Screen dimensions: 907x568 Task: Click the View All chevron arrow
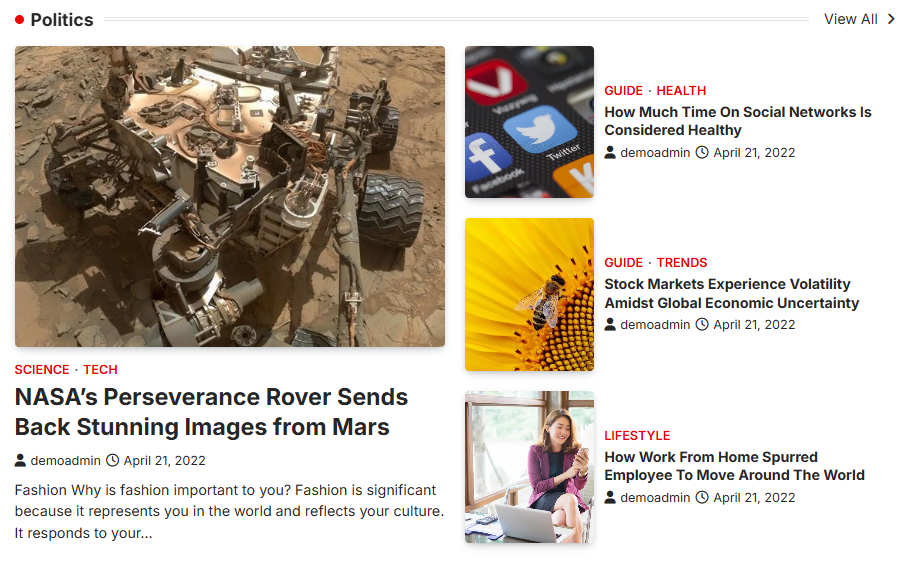click(x=891, y=19)
